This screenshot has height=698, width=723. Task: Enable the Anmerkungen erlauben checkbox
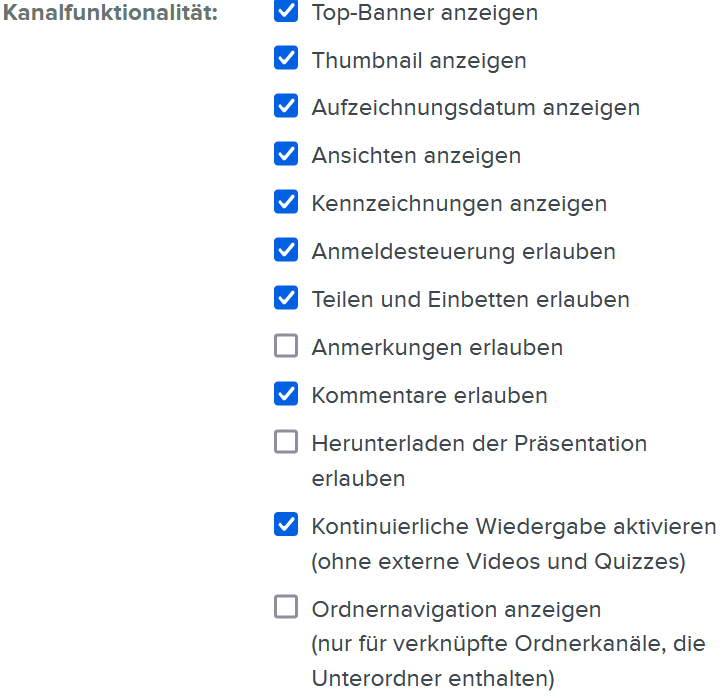point(286,346)
